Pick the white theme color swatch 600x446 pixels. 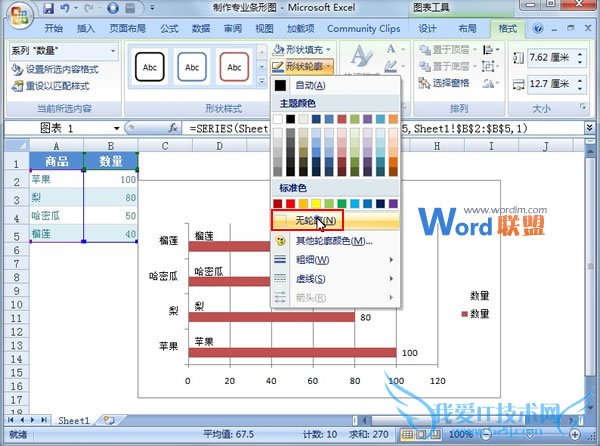pyautogui.click(x=278, y=119)
